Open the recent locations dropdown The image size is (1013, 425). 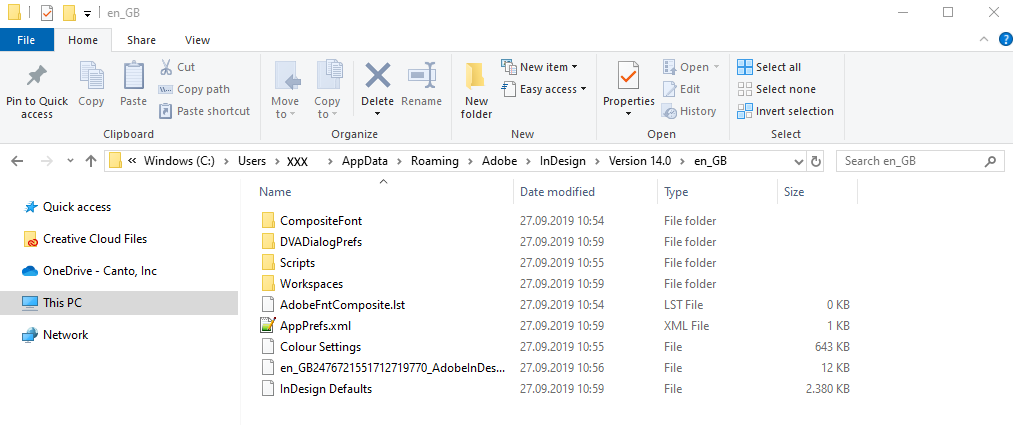[70, 161]
